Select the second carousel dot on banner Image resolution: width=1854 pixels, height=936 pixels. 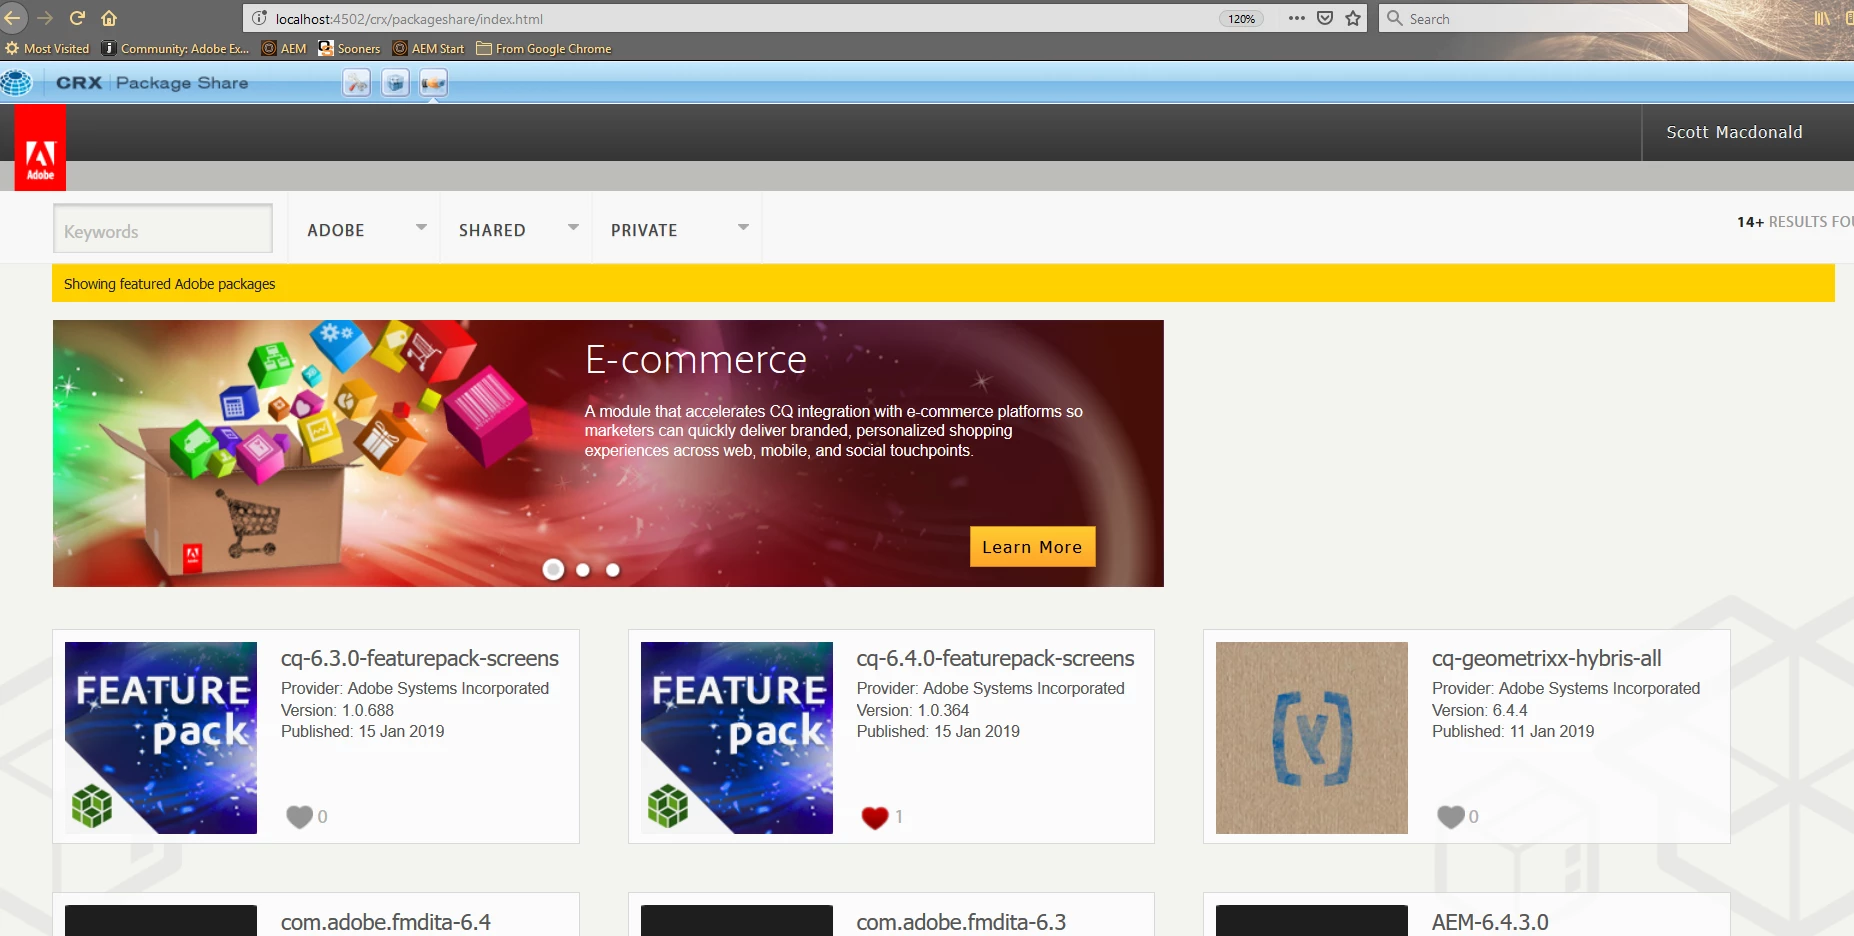(x=583, y=570)
